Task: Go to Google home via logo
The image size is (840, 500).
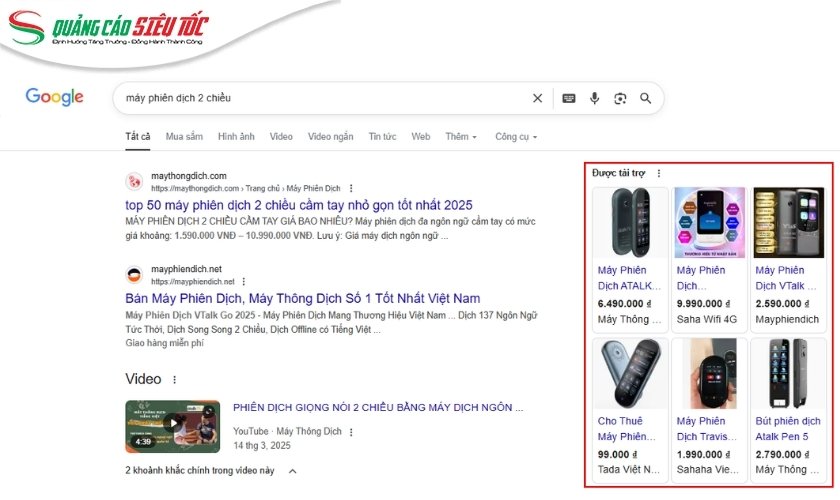Action: click(55, 96)
